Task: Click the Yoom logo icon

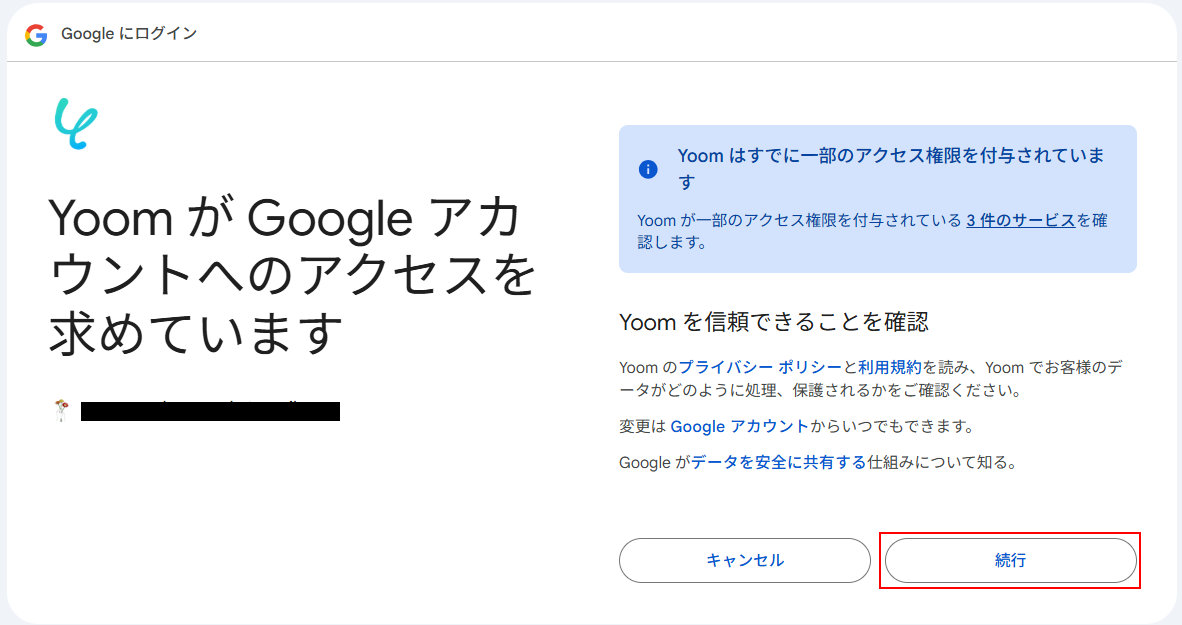Action: 76,124
